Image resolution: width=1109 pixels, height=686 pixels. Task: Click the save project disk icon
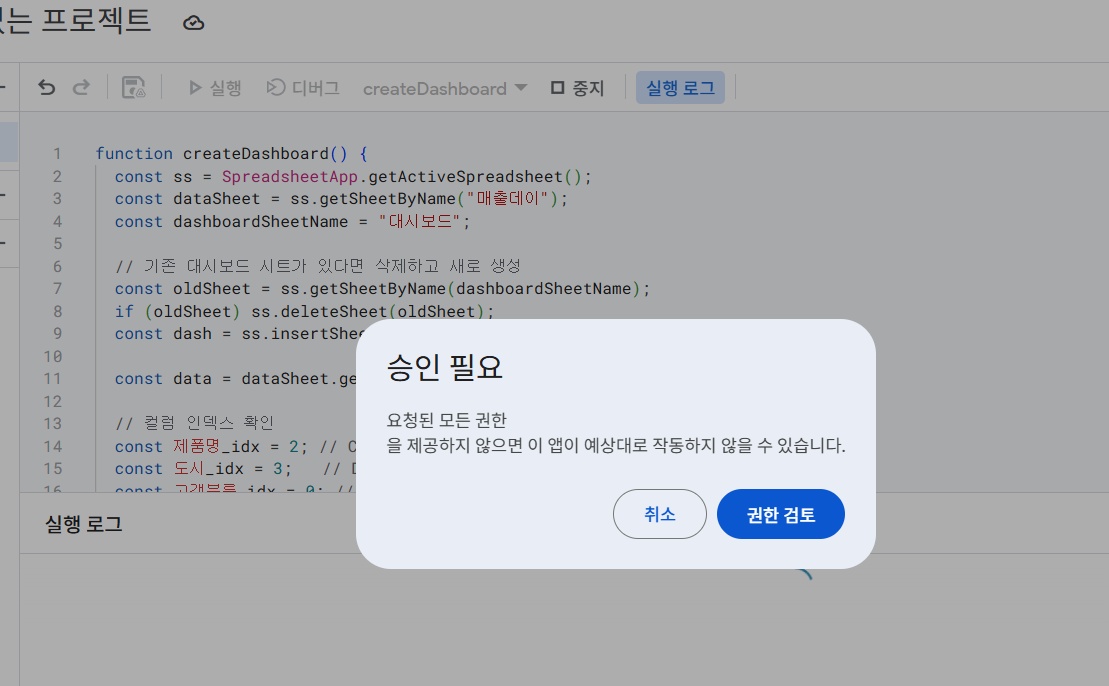(x=134, y=88)
